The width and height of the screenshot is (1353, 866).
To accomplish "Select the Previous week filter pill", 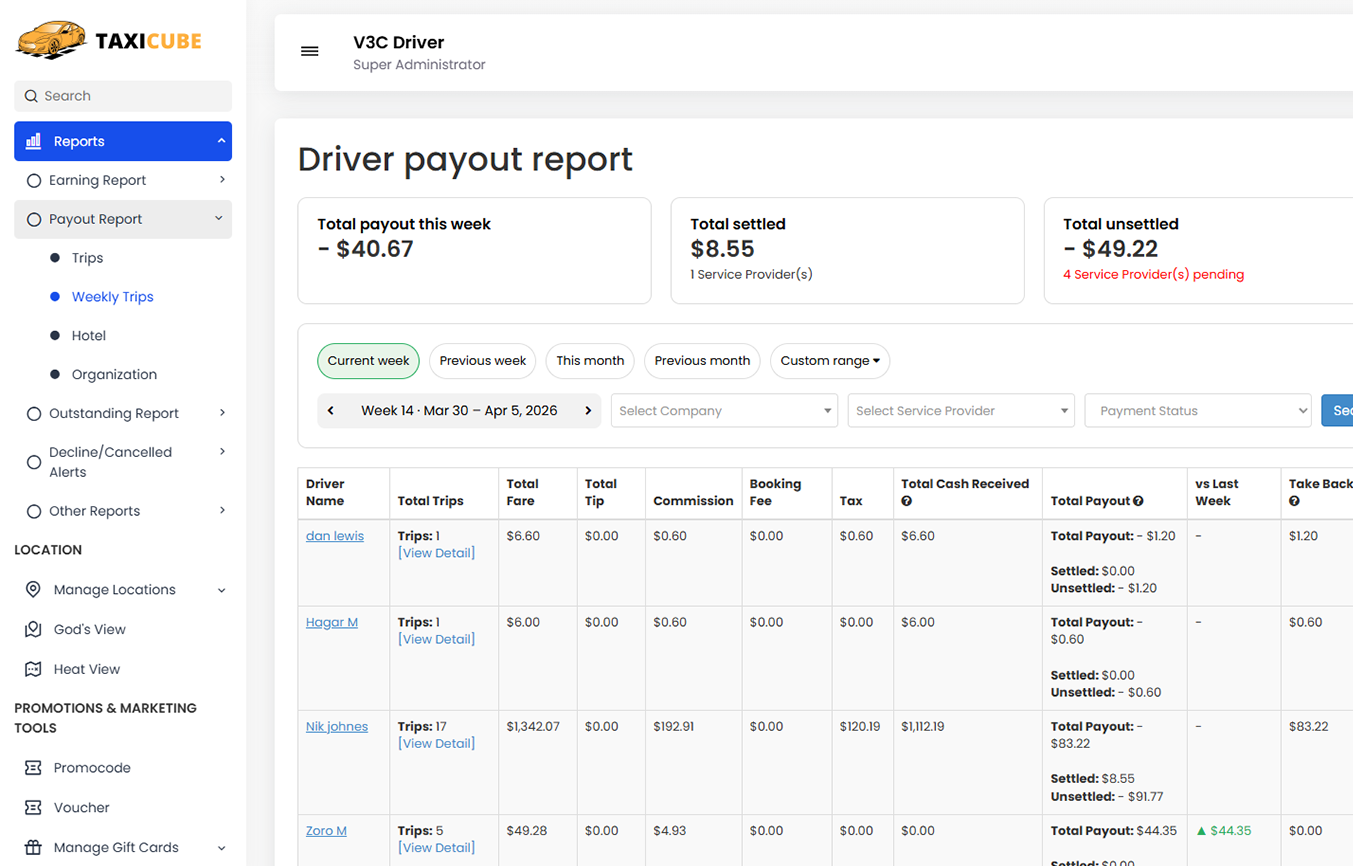I will (x=482, y=361).
